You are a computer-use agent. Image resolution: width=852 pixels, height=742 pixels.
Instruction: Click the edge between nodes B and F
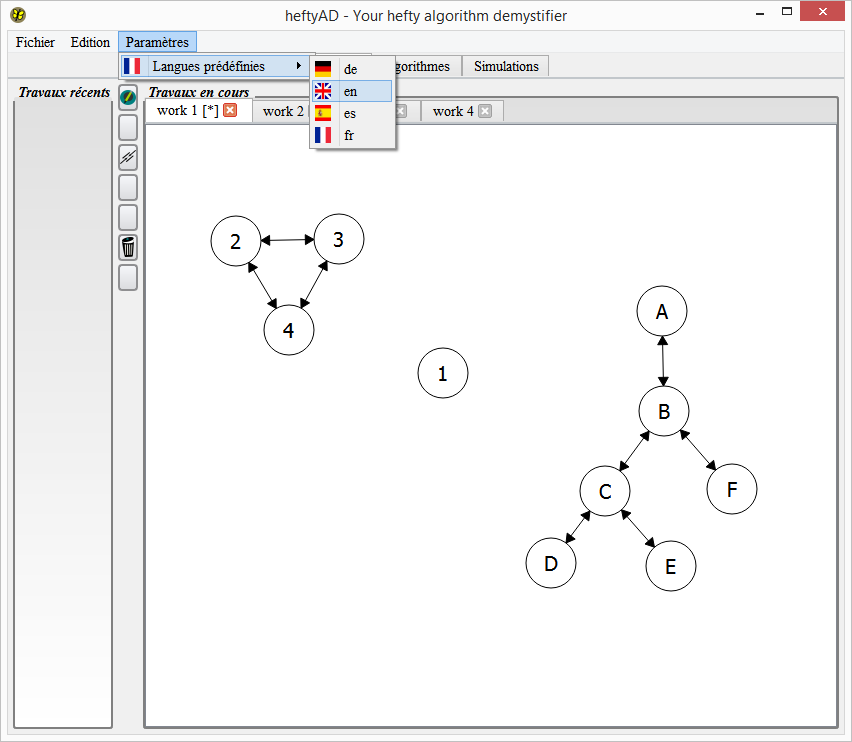[698, 450]
